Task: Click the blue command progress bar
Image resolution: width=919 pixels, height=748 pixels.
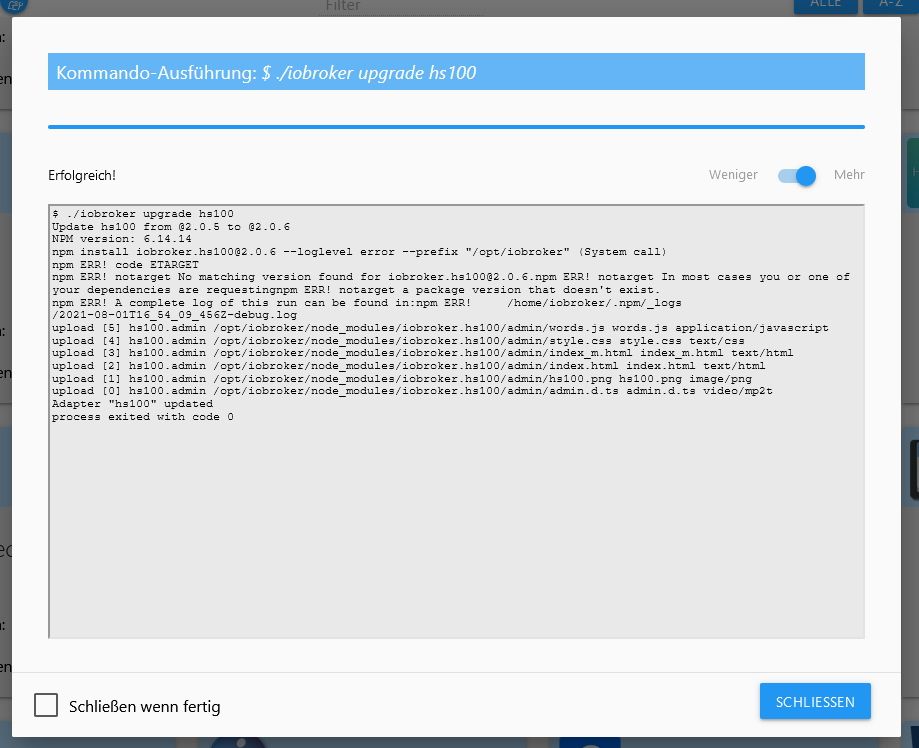Action: [456, 127]
